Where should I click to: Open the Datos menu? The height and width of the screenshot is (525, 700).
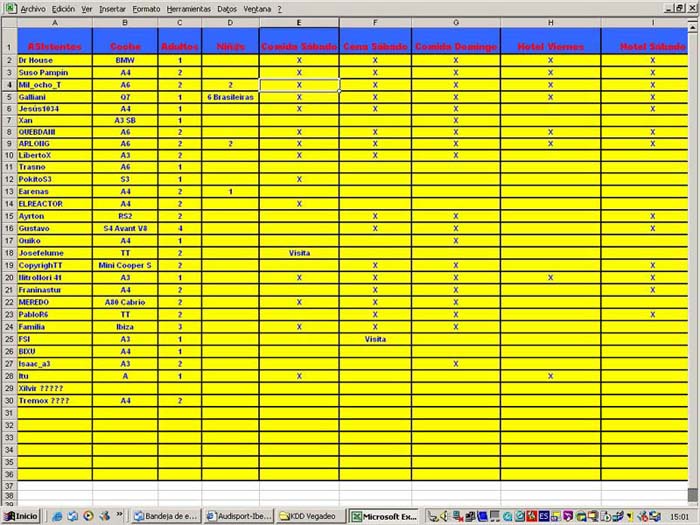[x=227, y=7]
